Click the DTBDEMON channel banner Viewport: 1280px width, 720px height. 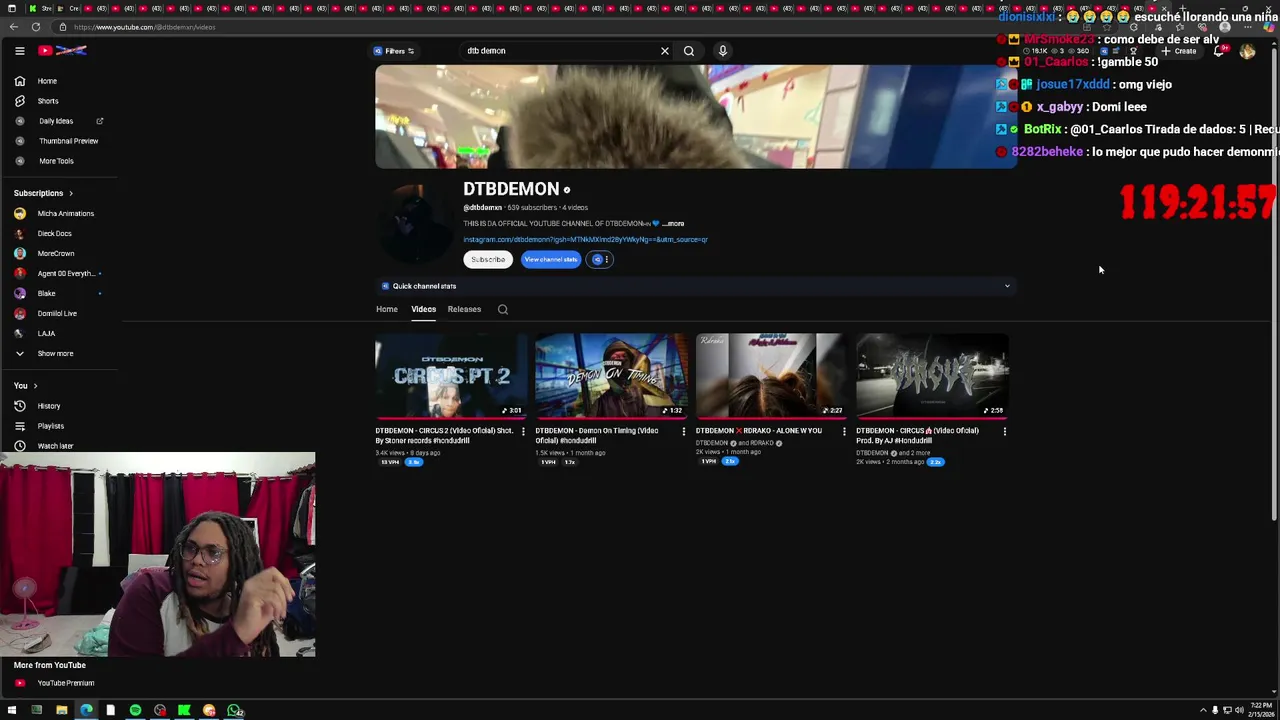(696, 117)
